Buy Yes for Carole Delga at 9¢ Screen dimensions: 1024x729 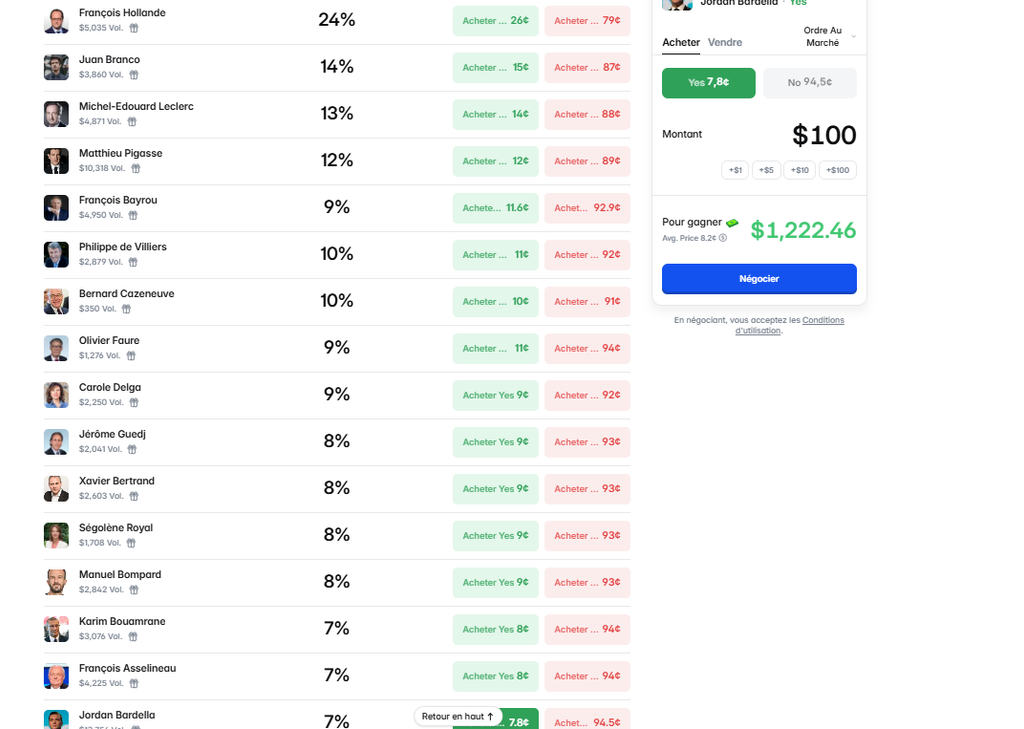tap(496, 395)
